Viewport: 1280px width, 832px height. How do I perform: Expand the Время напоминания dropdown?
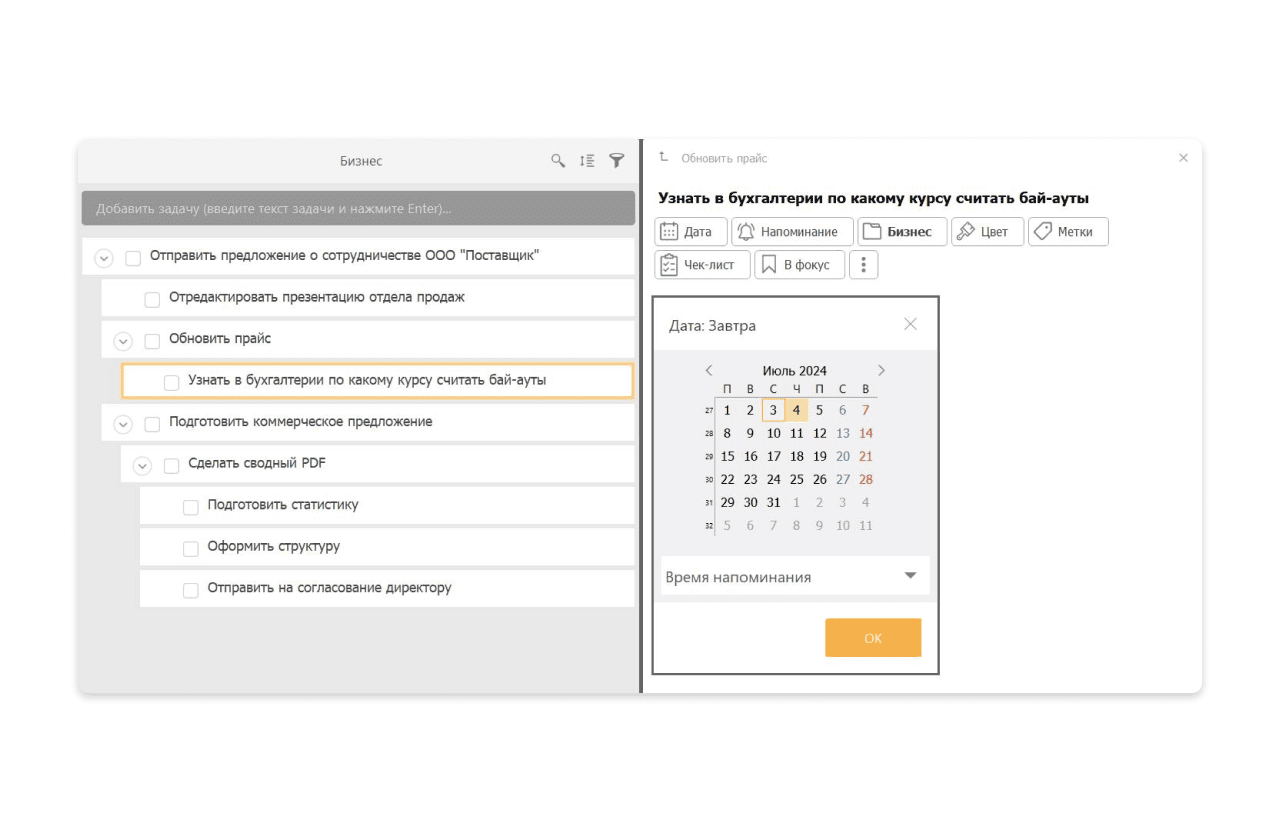pyautogui.click(x=909, y=576)
